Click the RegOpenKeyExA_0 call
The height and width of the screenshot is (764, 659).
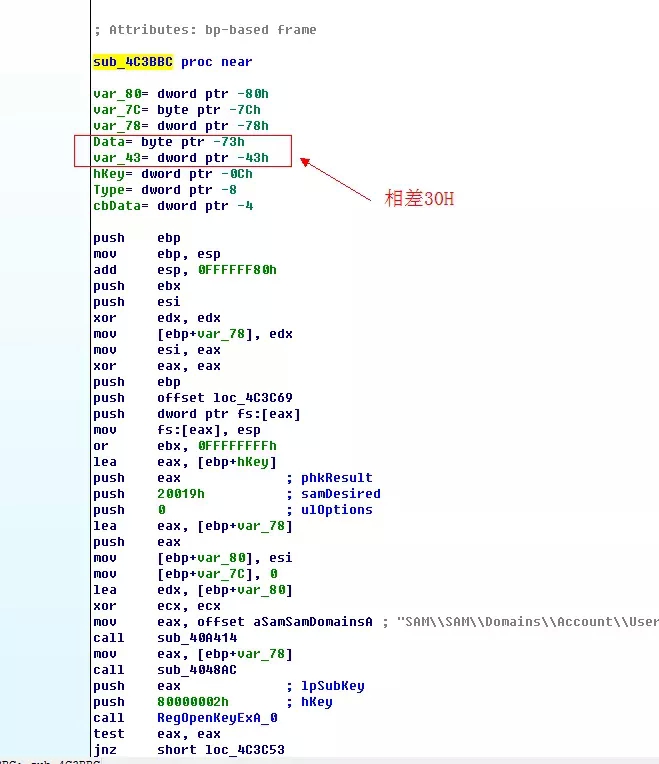(217, 718)
